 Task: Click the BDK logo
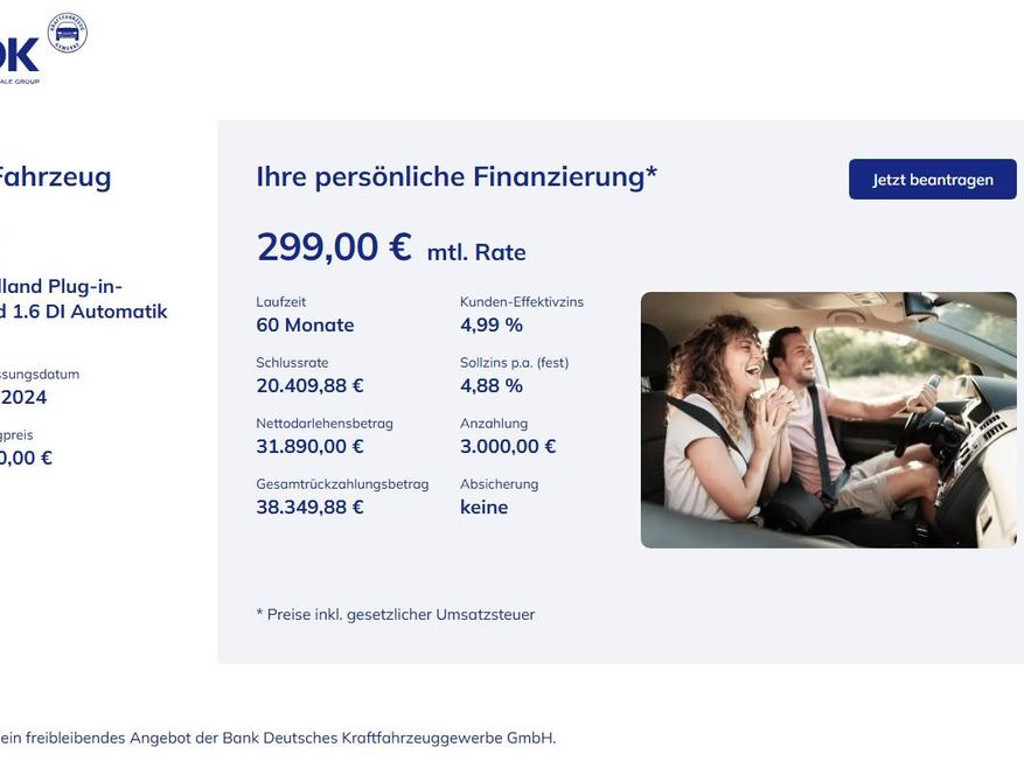pyautogui.click(x=20, y=57)
